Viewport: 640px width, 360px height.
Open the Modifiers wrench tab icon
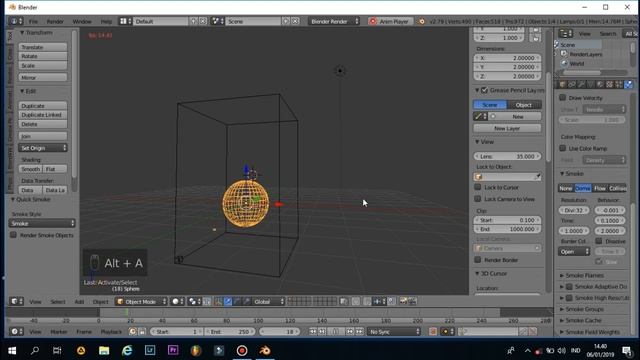tap(581, 84)
